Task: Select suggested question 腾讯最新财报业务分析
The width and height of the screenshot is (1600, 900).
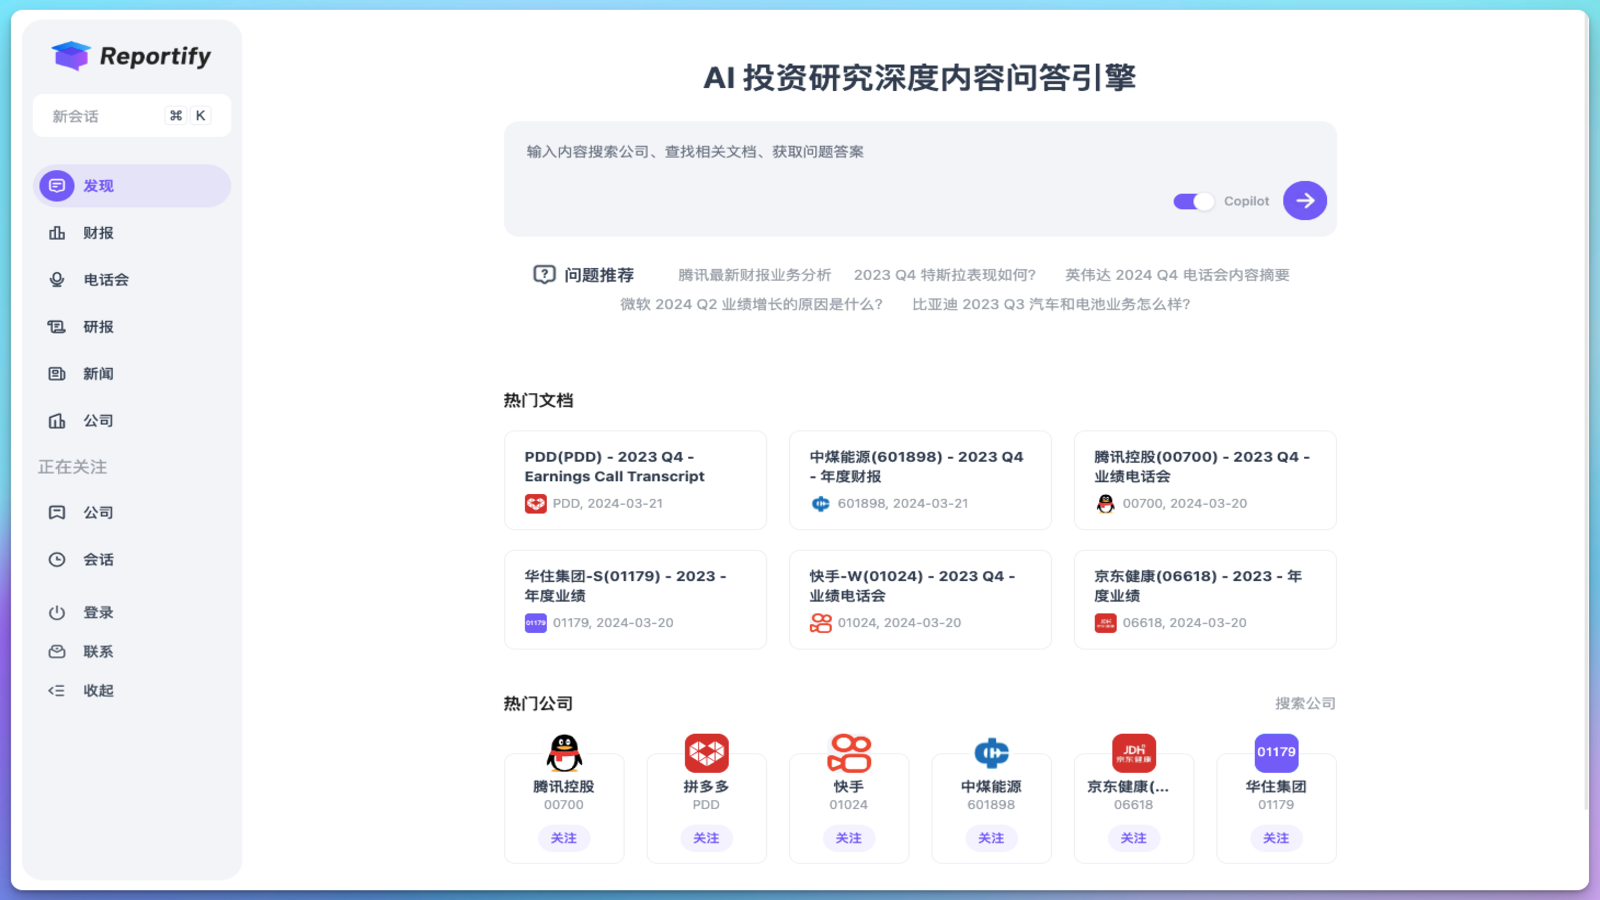Action: coord(754,275)
